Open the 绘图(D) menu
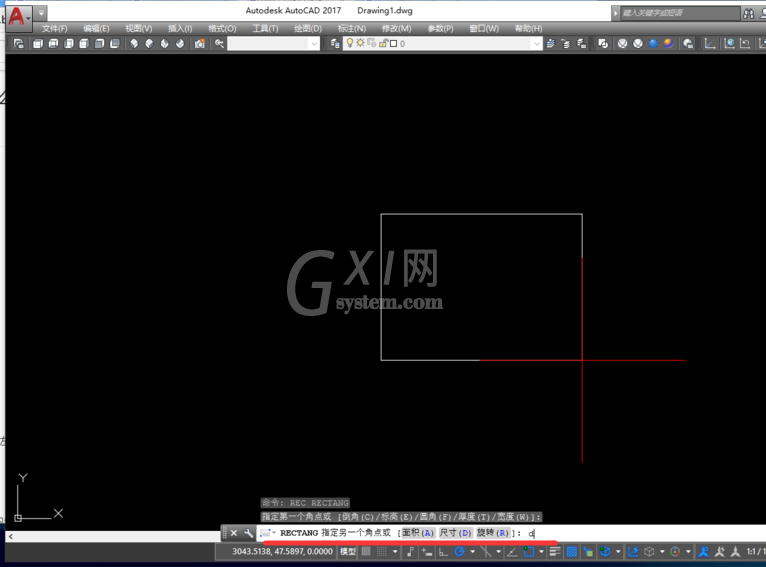The height and width of the screenshot is (567, 766). coord(308,29)
